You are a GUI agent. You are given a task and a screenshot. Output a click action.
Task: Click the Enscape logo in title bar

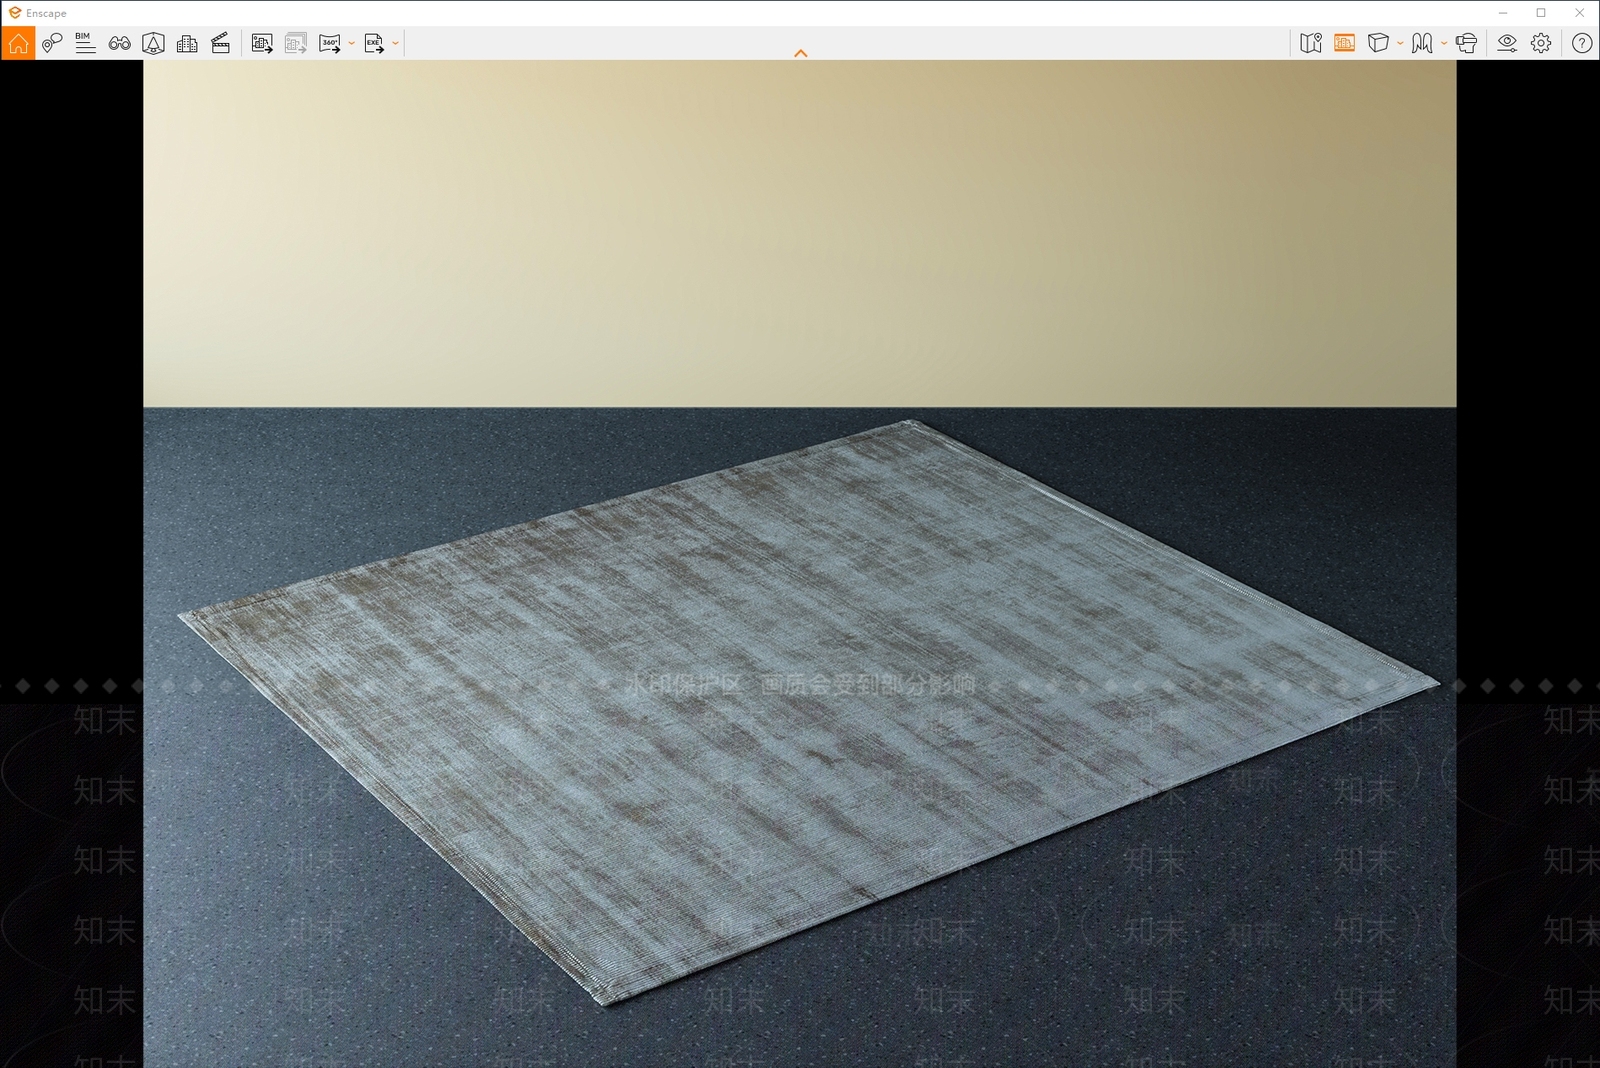(x=15, y=13)
